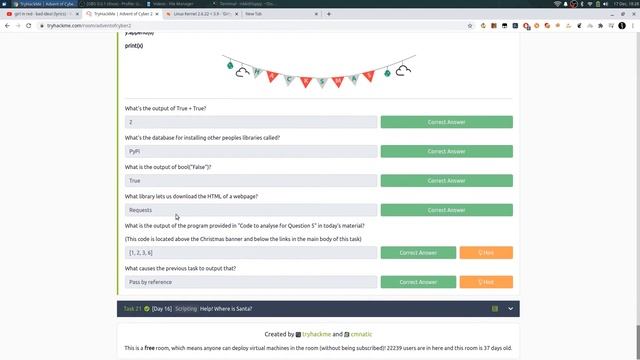Open the Extensions puzzle-piece icon

click(x=600, y=26)
